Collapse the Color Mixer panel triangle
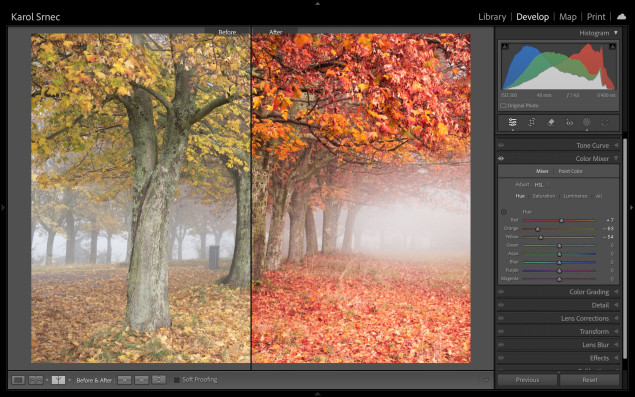 point(616,158)
